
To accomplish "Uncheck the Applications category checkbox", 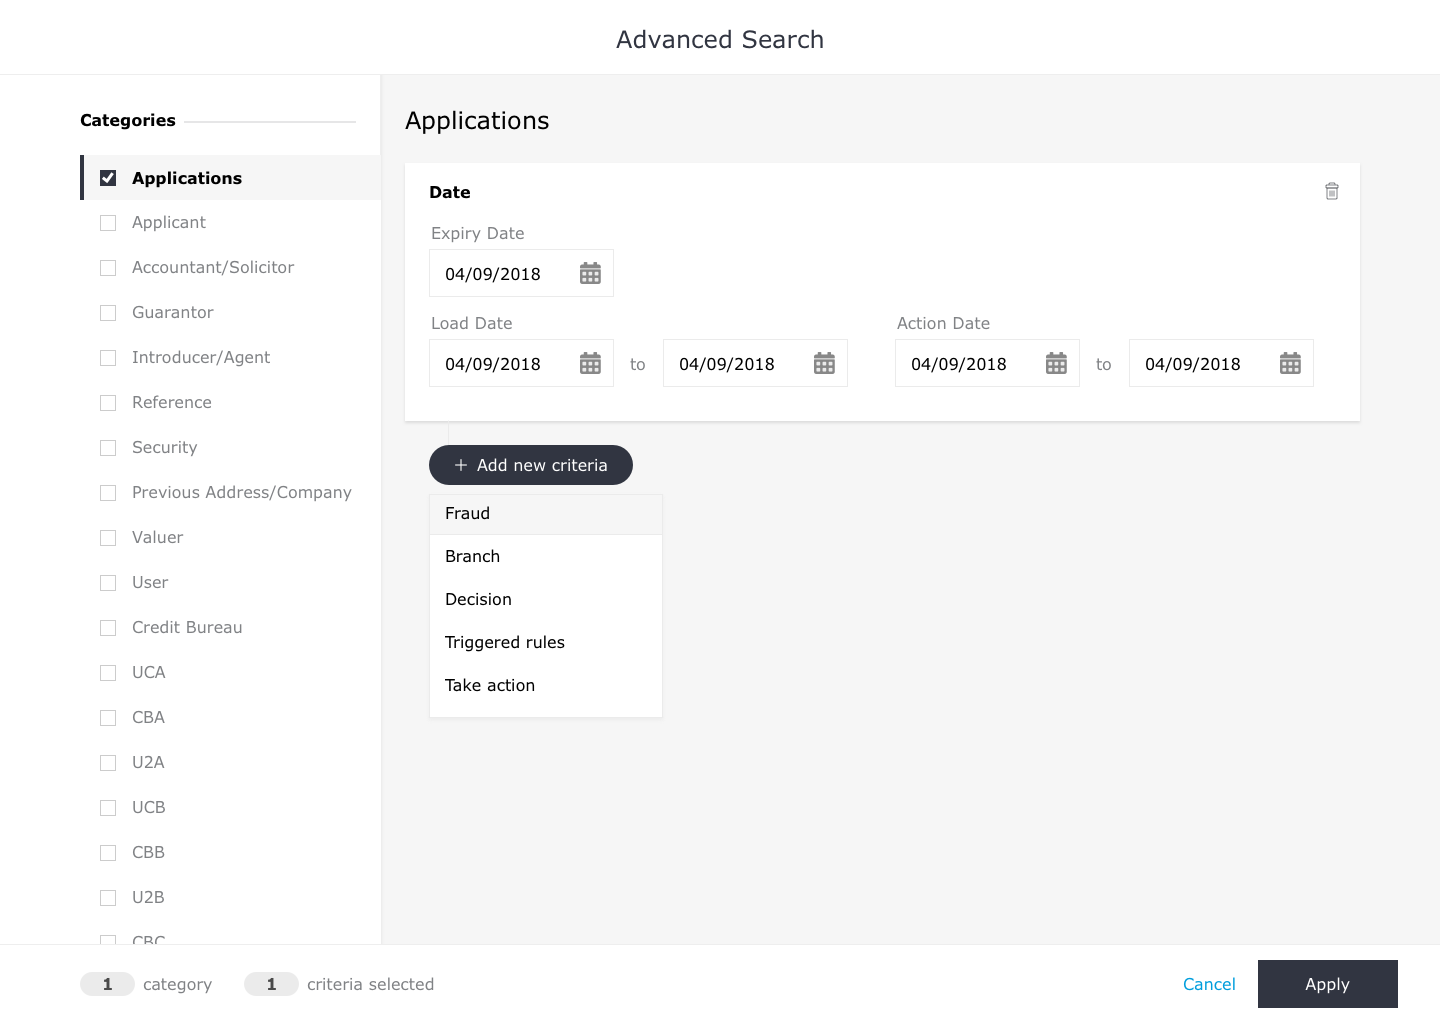I will click(x=108, y=178).
